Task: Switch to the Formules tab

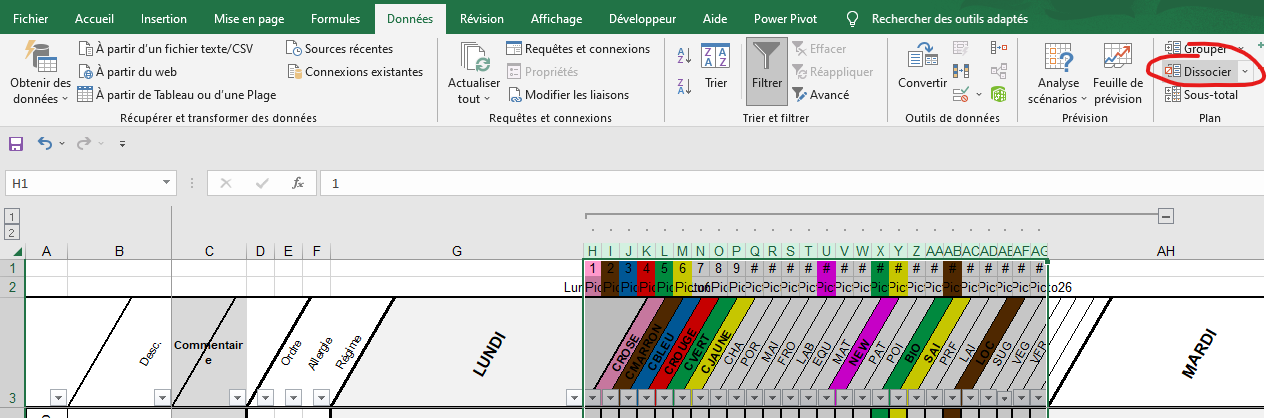Action: 335,18
